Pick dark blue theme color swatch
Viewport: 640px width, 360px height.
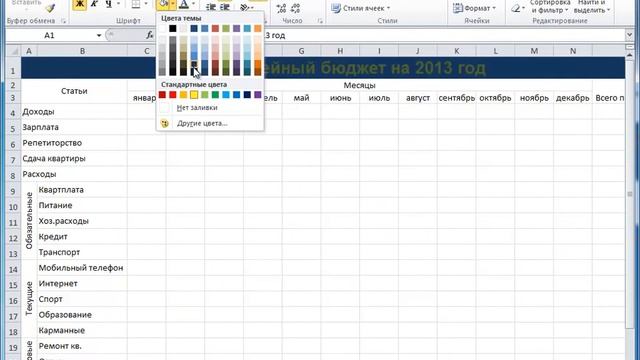coord(194,28)
